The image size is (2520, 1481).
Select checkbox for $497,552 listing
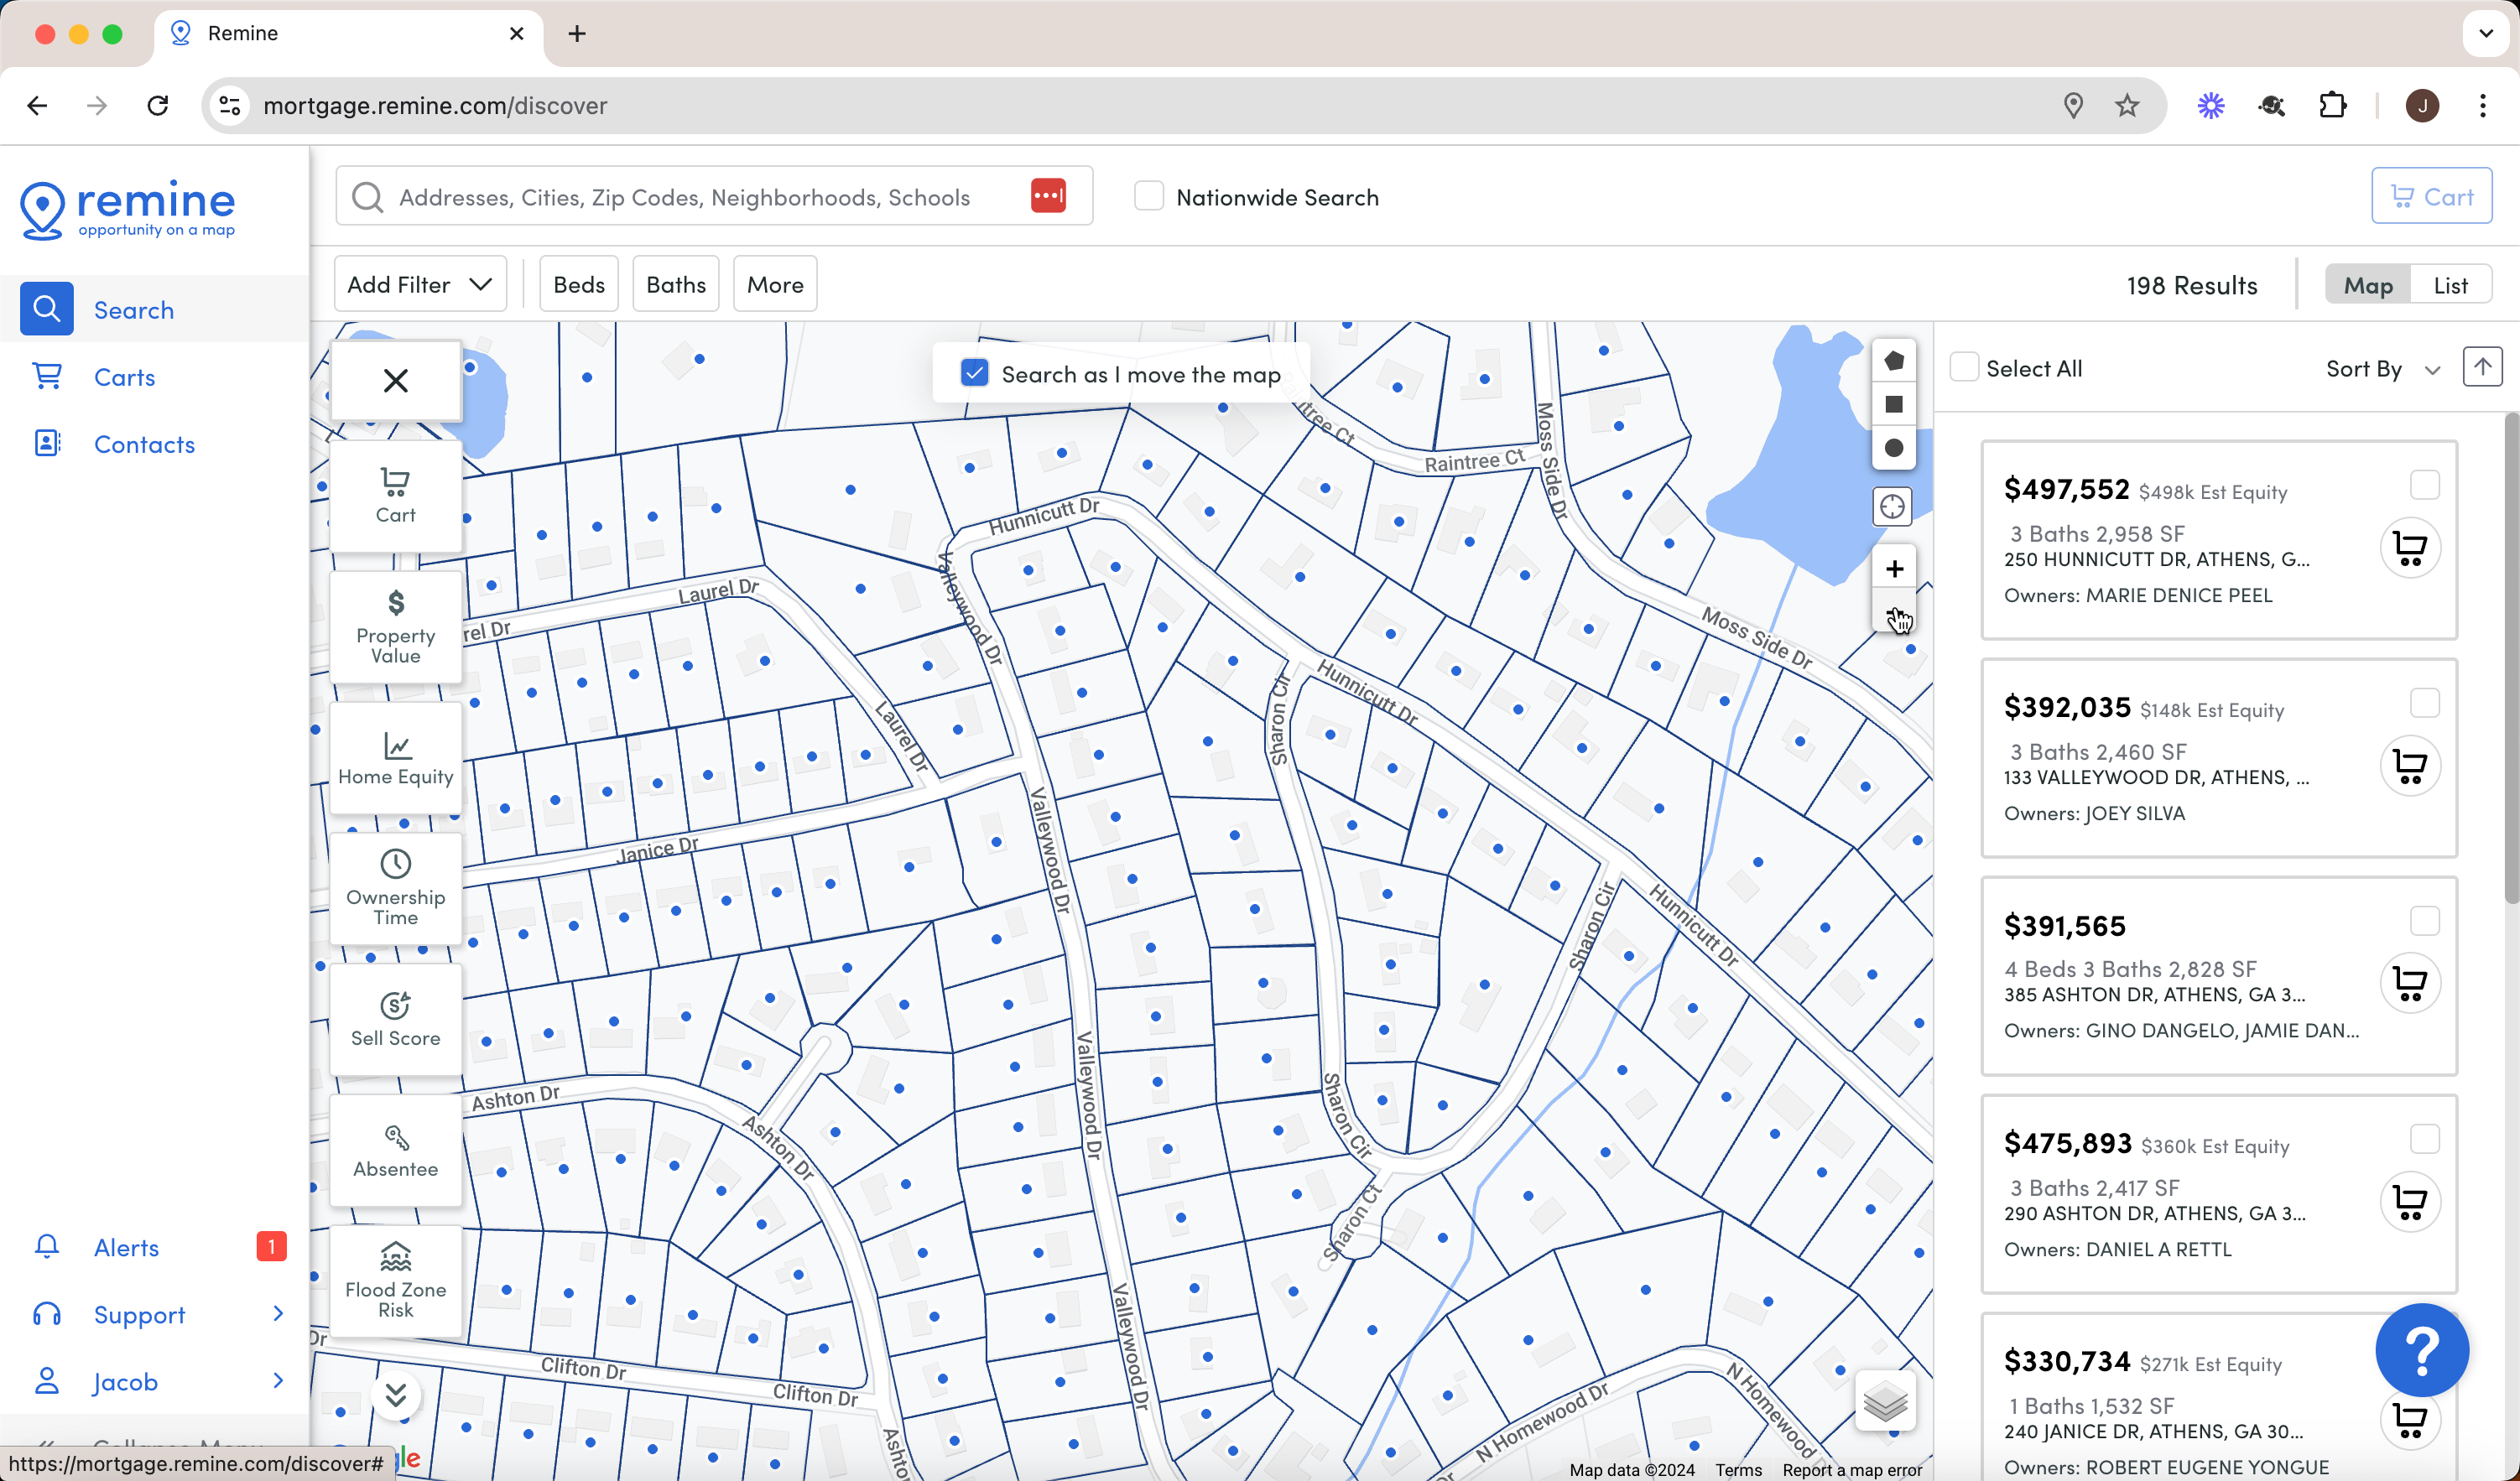[x=2424, y=486]
